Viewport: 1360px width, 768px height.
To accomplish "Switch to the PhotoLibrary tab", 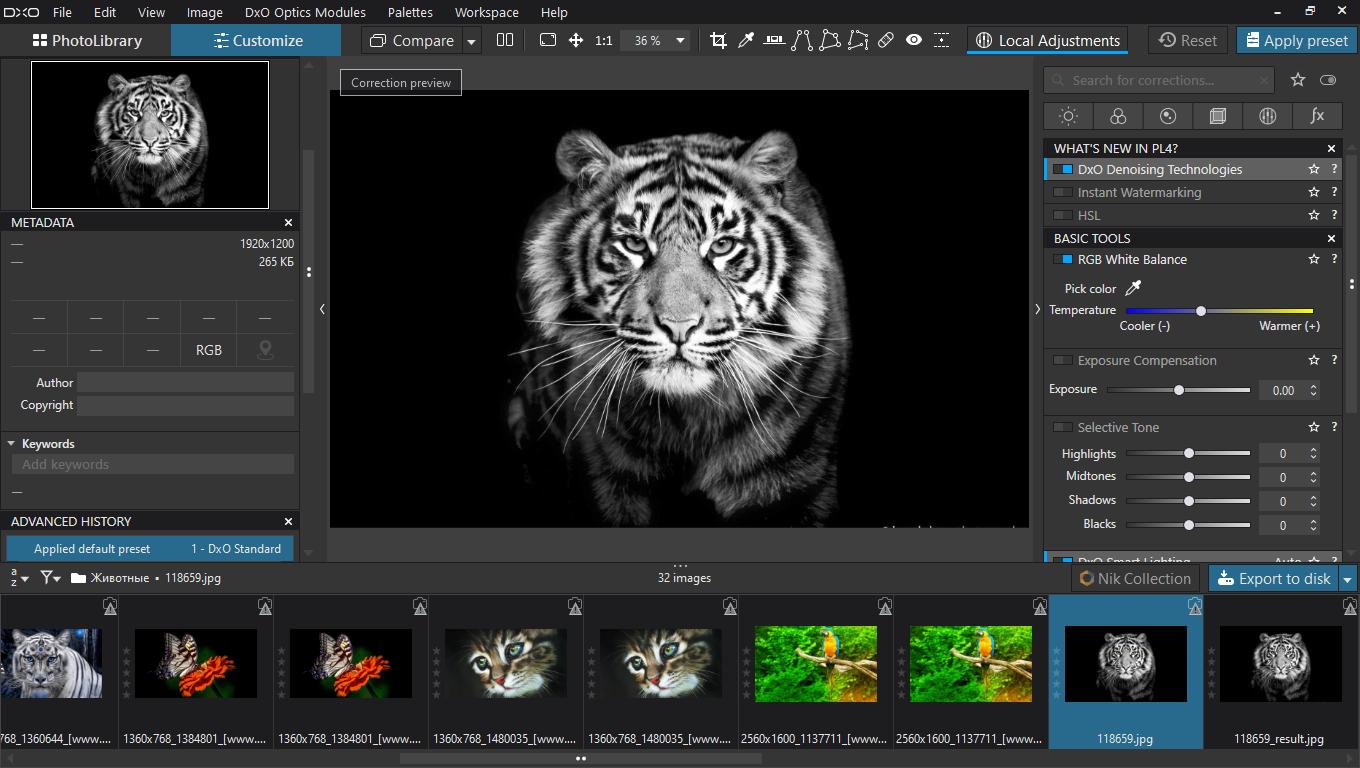I will click(x=86, y=41).
